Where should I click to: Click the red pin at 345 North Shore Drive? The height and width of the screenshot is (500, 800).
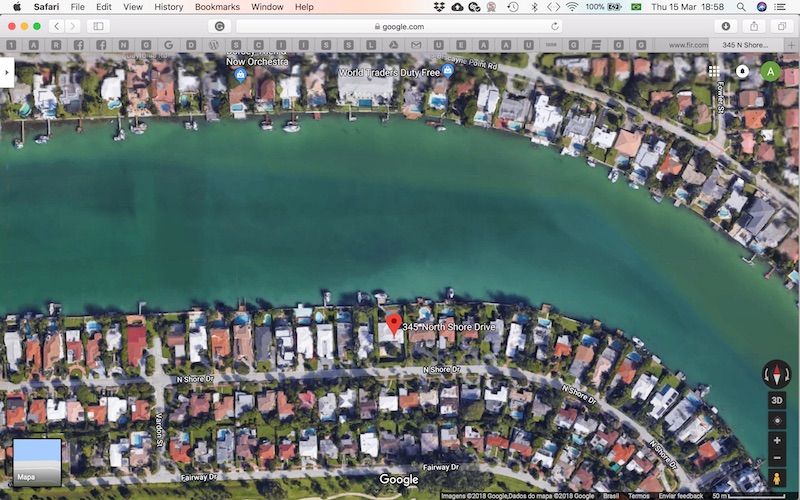click(393, 322)
